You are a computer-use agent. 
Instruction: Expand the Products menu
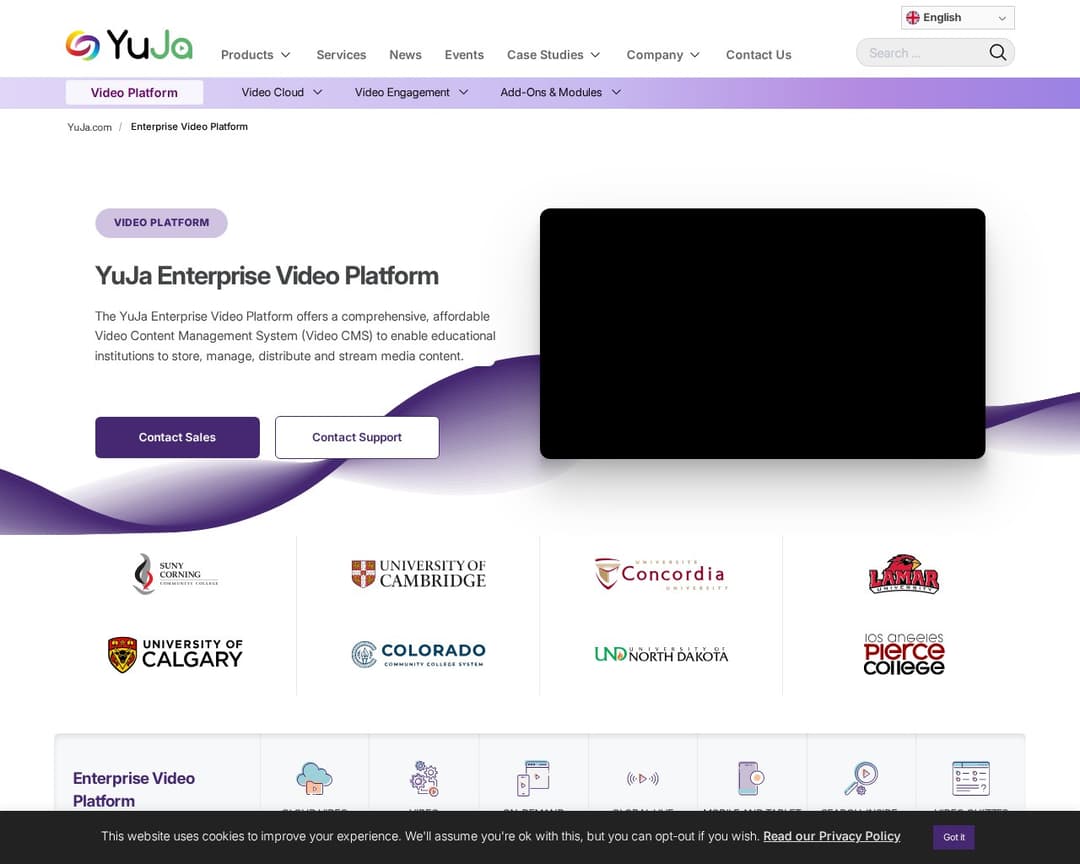point(256,54)
